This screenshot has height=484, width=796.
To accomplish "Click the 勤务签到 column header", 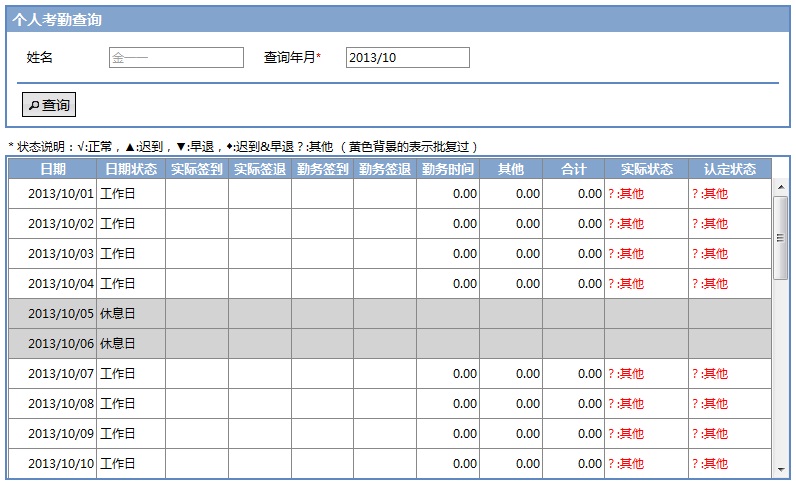I will [322, 169].
